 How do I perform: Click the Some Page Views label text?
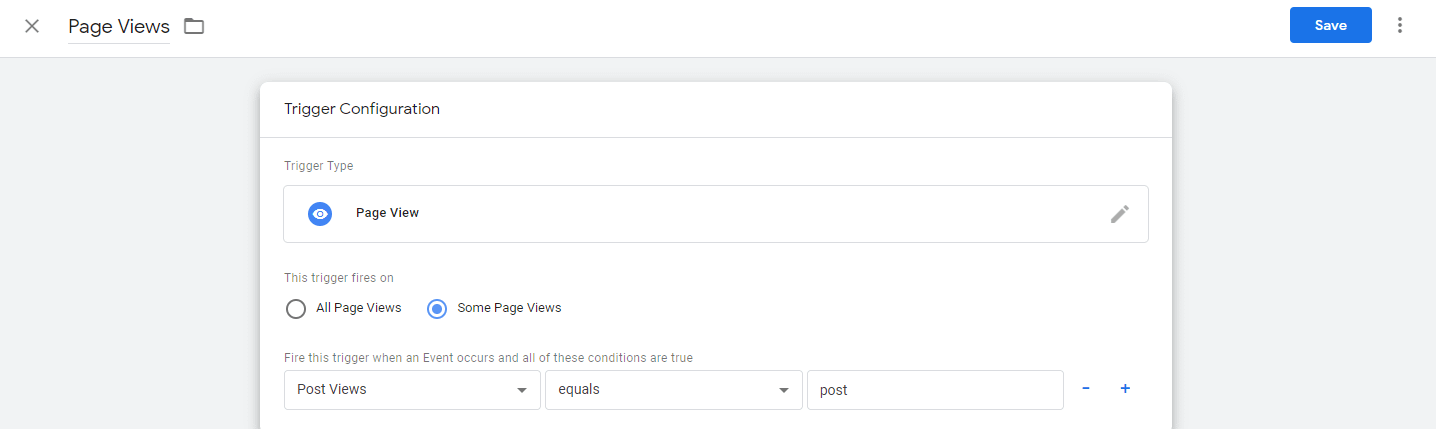pyautogui.click(x=509, y=308)
